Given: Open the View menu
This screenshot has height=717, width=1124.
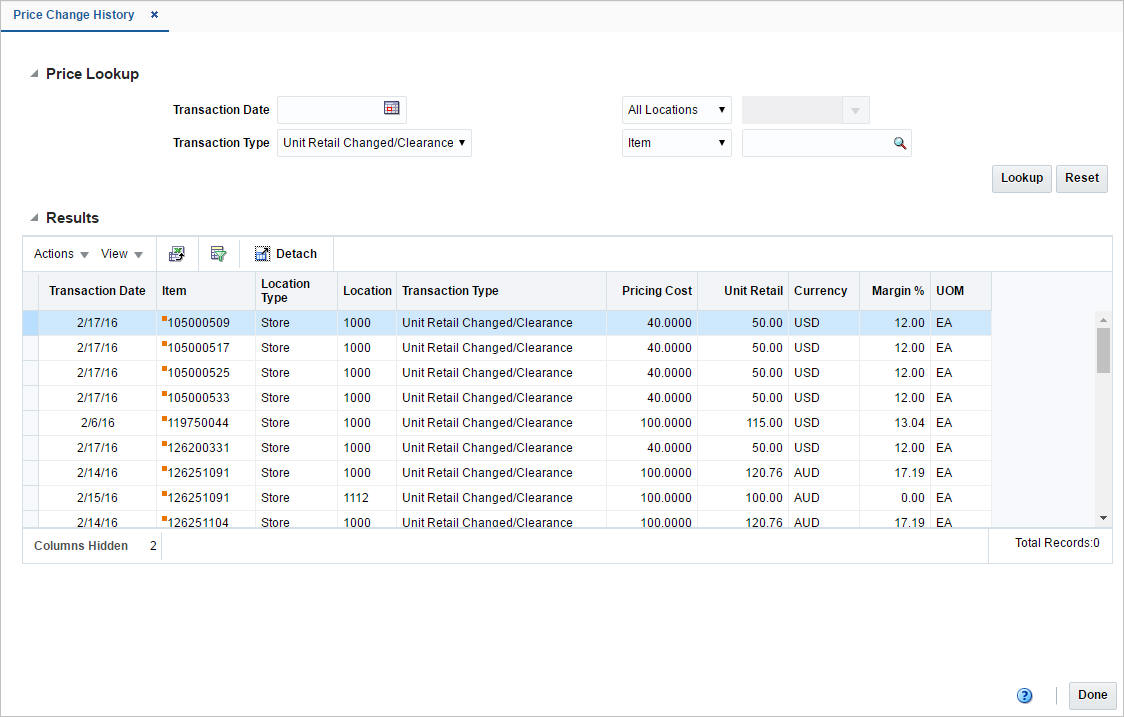Looking at the screenshot, I should tap(121, 254).
